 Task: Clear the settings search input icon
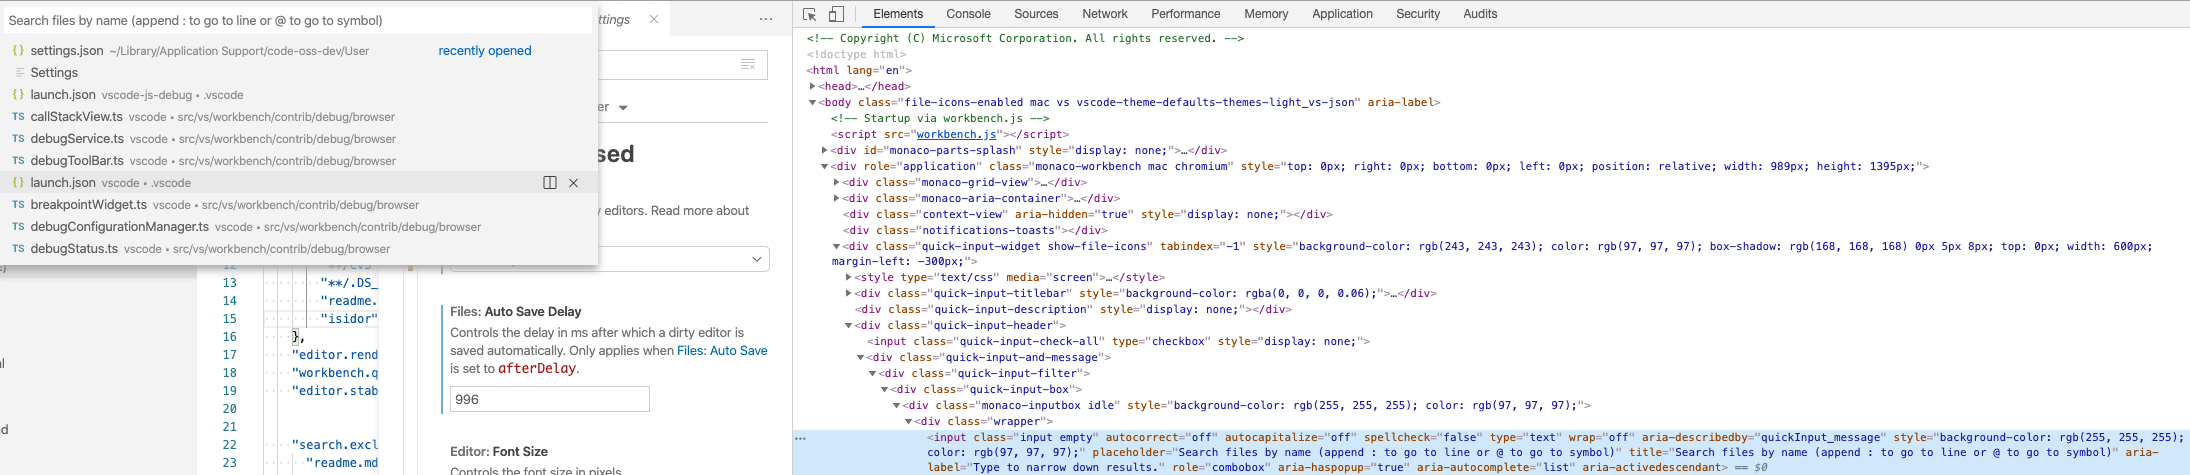(x=748, y=65)
